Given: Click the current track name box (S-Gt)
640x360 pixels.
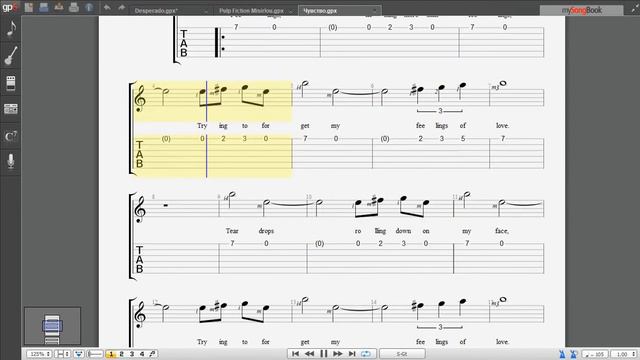Looking at the screenshot, I should click(x=402, y=354).
